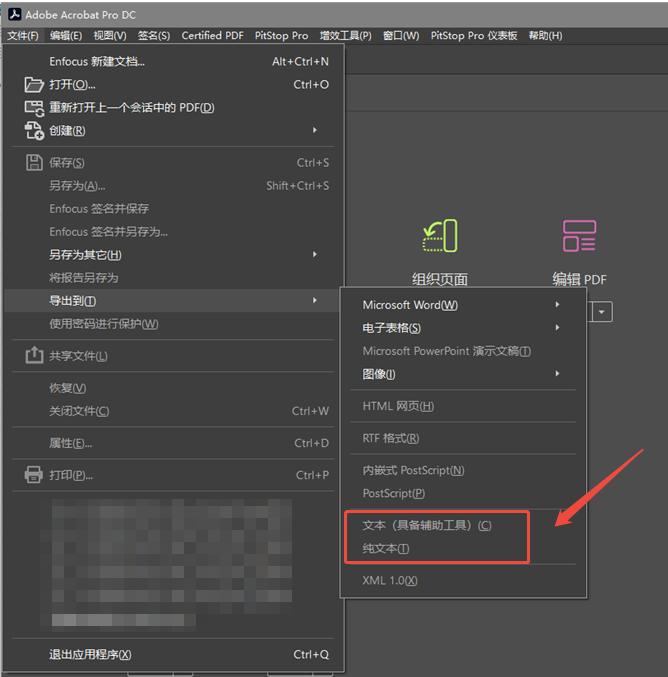Image resolution: width=668 pixels, height=677 pixels.
Task: Choose 将报告另存为 menu entry
Action: 173,278
